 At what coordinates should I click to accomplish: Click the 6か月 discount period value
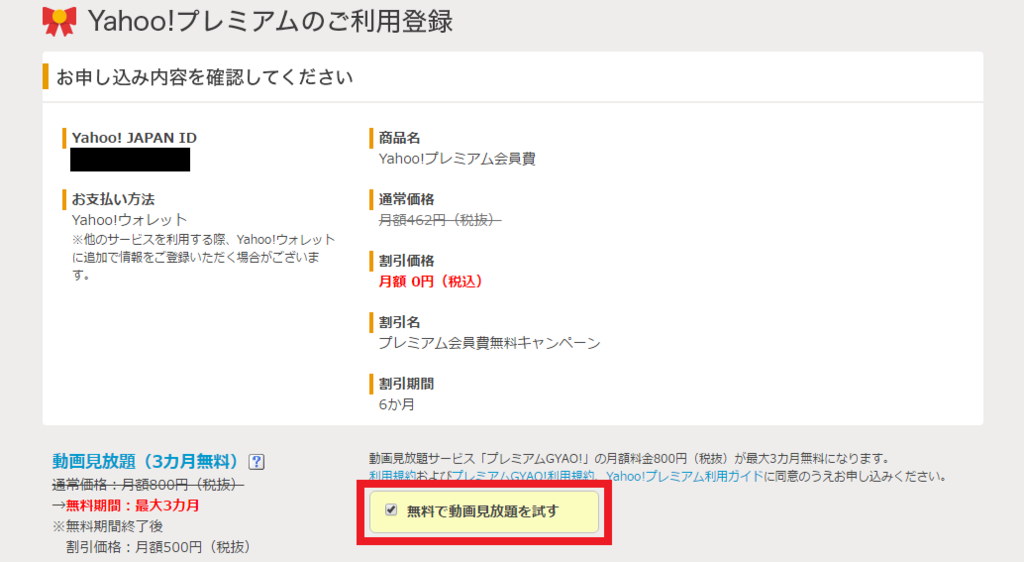396,405
